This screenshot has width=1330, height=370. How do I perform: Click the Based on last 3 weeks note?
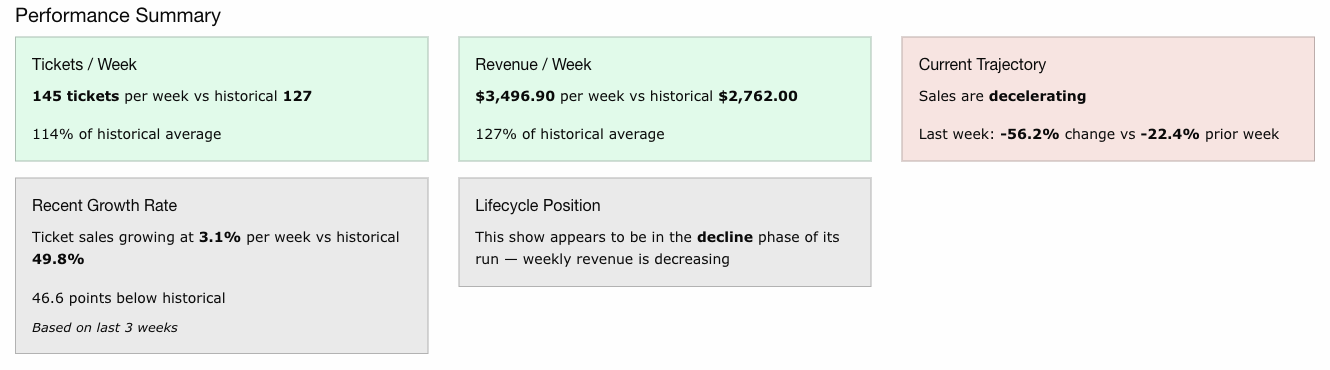point(104,327)
